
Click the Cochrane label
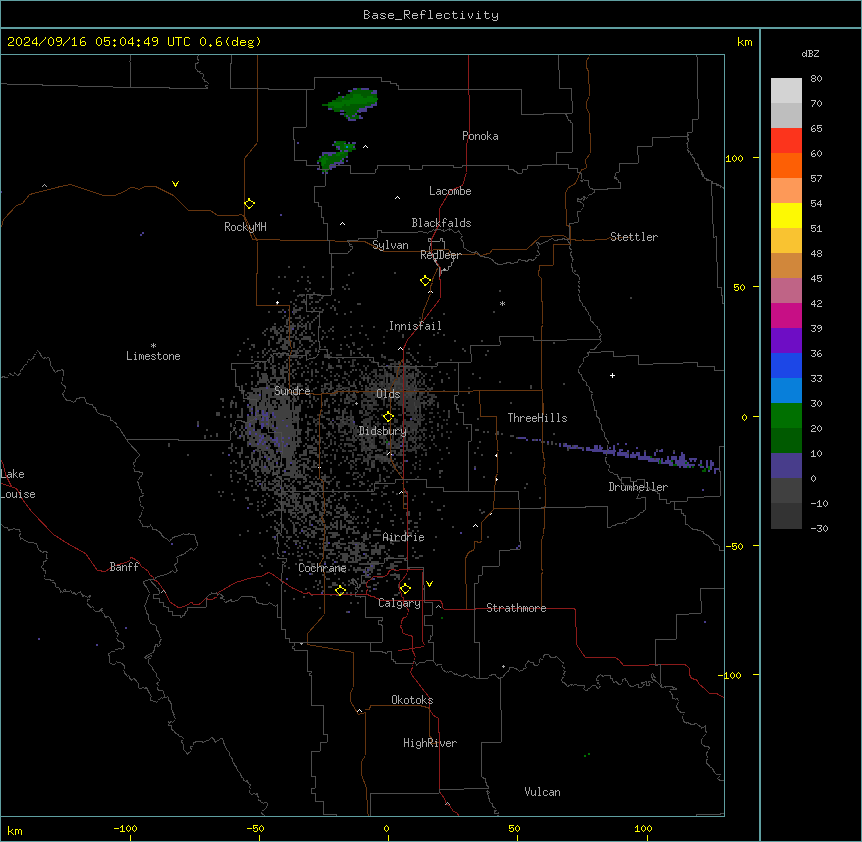click(322, 568)
